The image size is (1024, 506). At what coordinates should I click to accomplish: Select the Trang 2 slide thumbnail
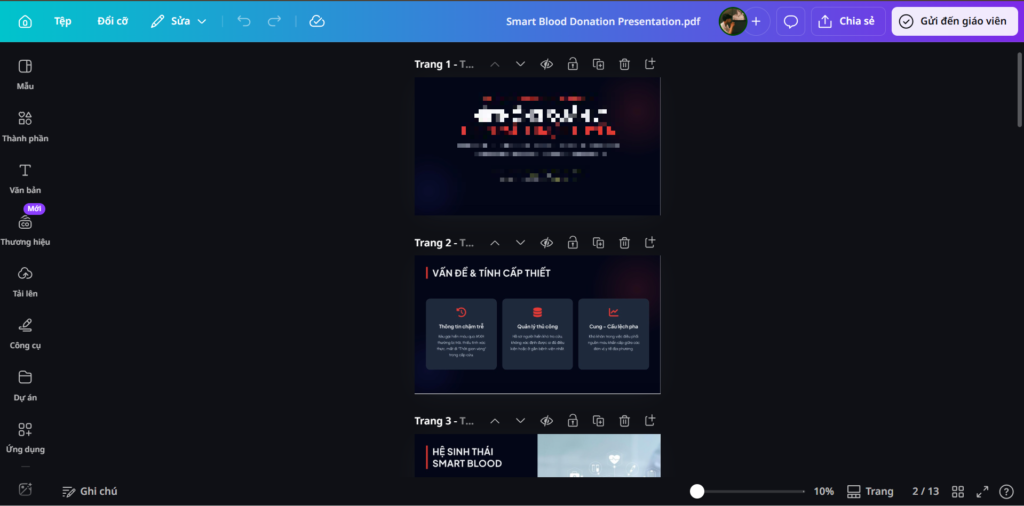coord(537,324)
